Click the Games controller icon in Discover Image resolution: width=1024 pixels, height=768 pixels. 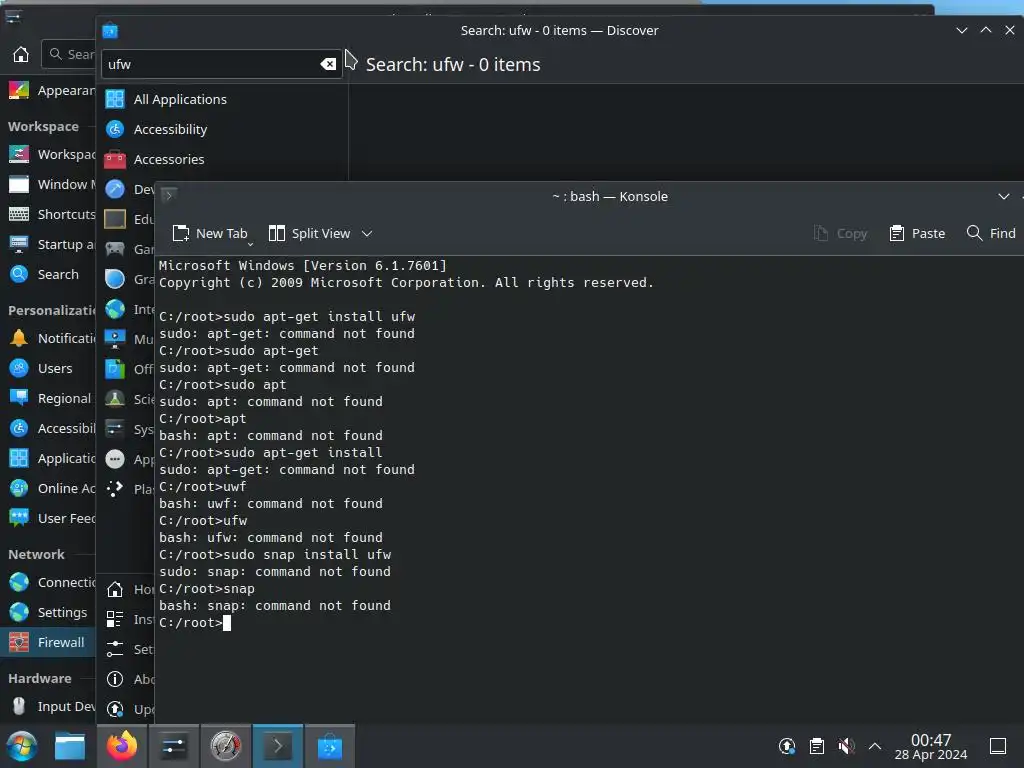click(x=115, y=249)
